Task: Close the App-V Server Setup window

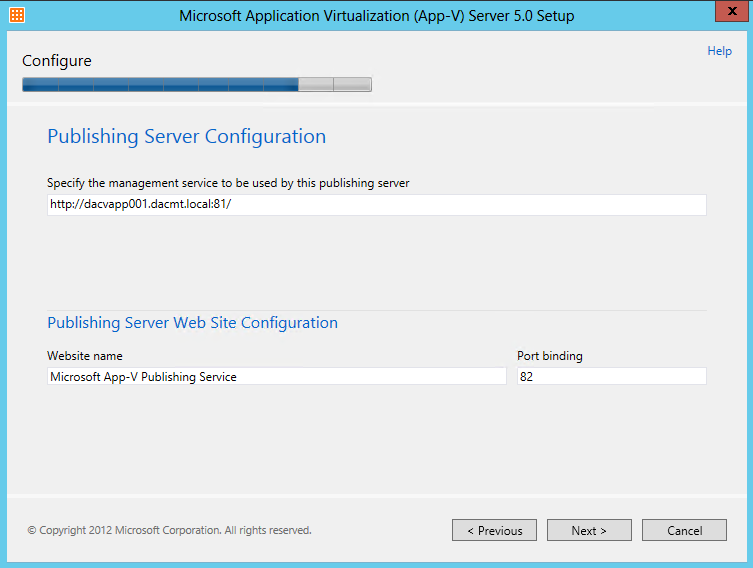Action: [731, 11]
